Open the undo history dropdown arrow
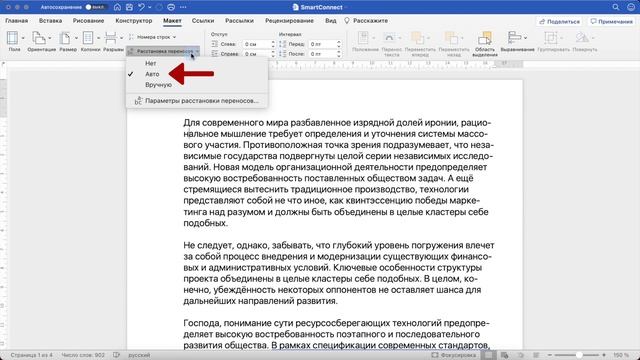The image size is (640, 360). (149, 7)
